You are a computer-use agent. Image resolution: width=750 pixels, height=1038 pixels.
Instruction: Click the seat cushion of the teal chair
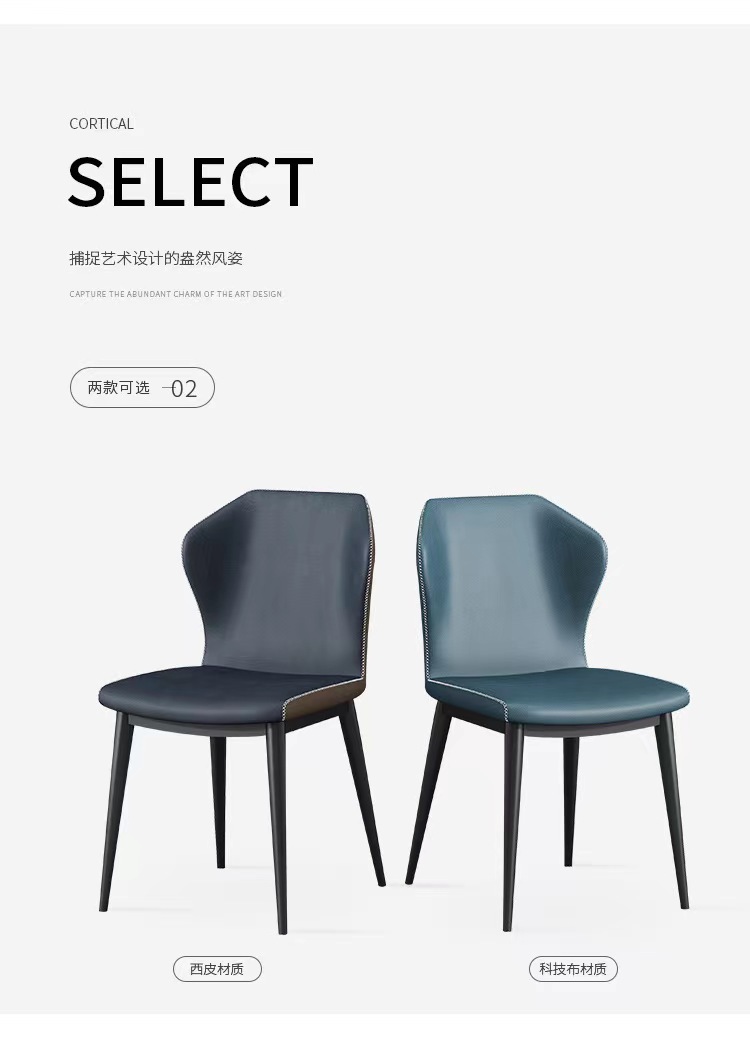point(563,695)
